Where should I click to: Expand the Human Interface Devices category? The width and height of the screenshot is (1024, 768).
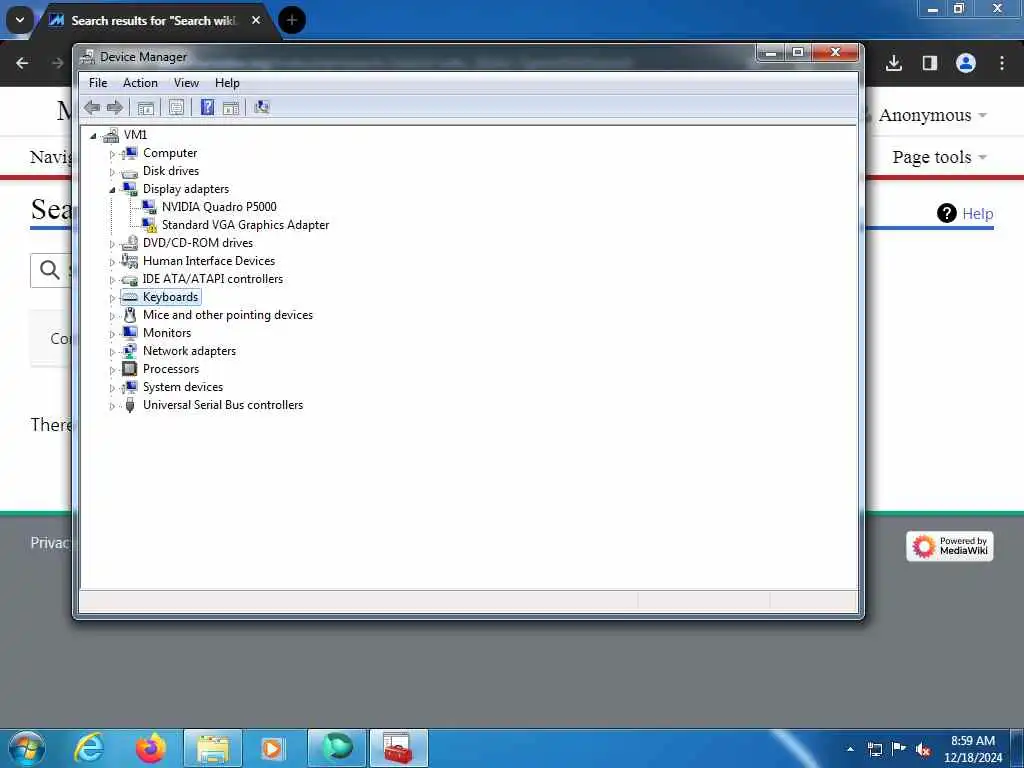[112, 262]
